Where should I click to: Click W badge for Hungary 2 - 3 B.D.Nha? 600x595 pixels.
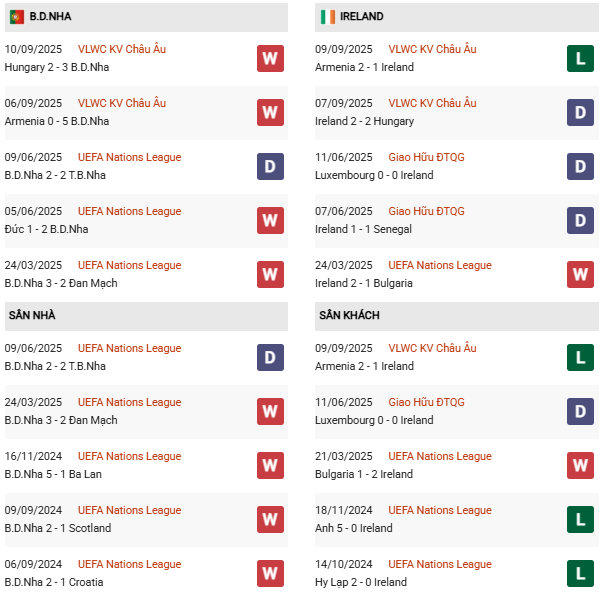tap(270, 58)
